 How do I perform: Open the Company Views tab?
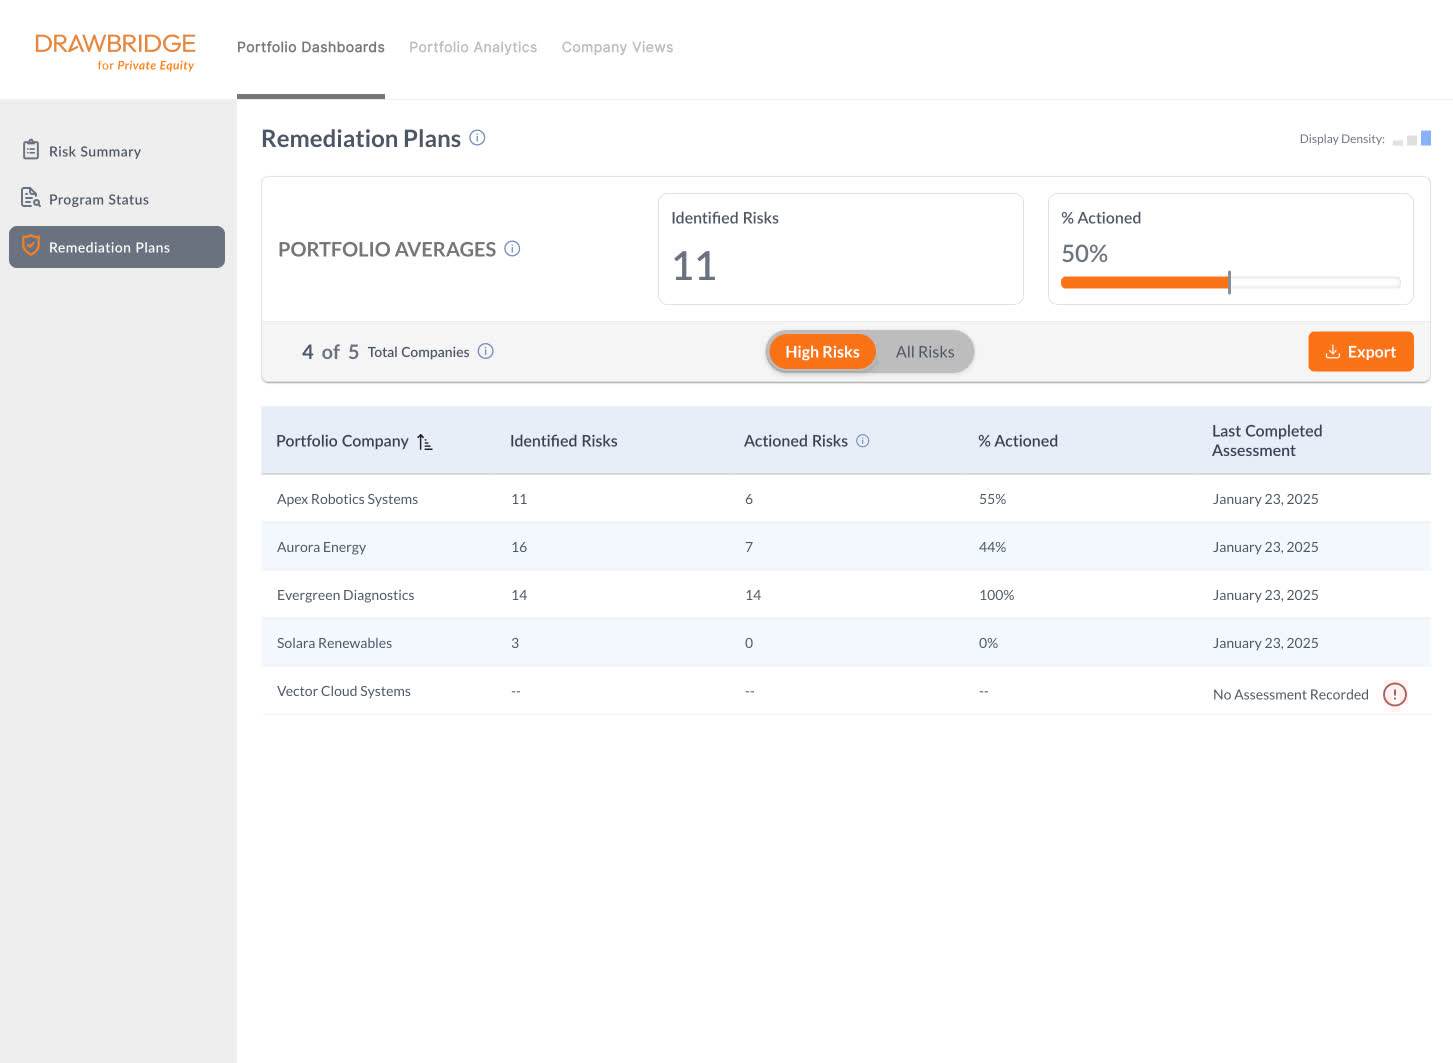tap(617, 47)
